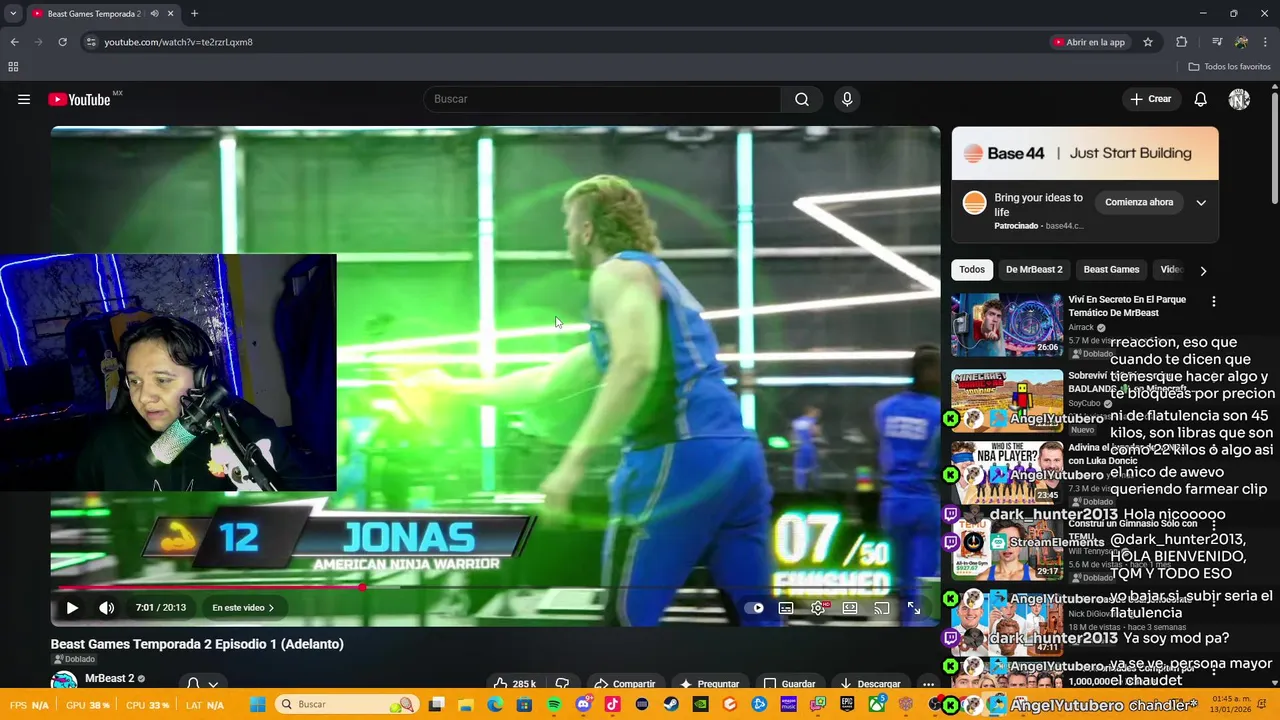The height and width of the screenshot is (720, 1280).
Task: Select the Beast Games chip
Action: pyautogui.click(x=1111, y=270)
